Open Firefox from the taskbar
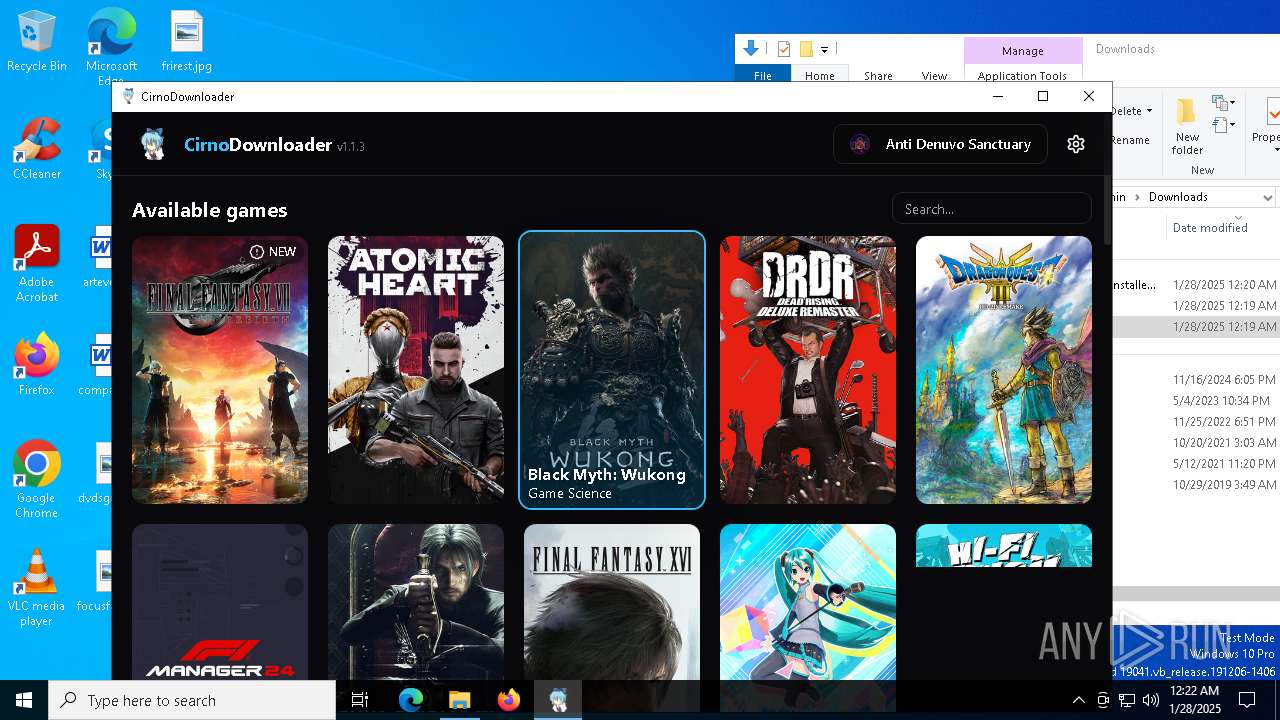Viewport: 1280px width, 720px height. click(x=509, y=700)
